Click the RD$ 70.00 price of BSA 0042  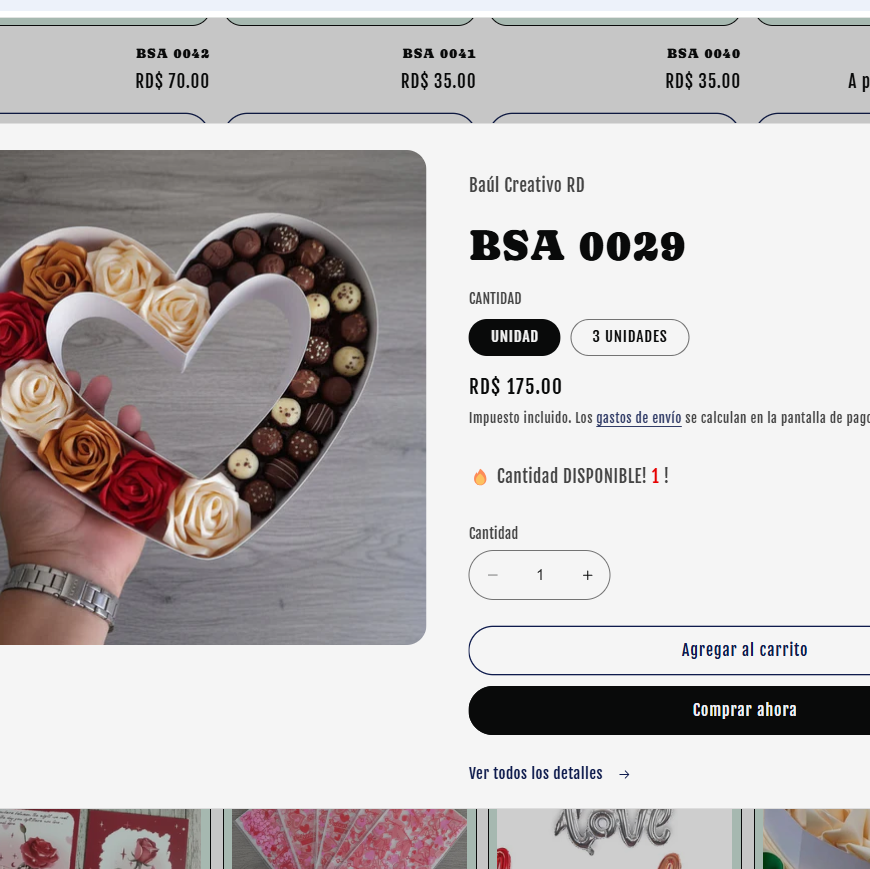tap(172, 81)
